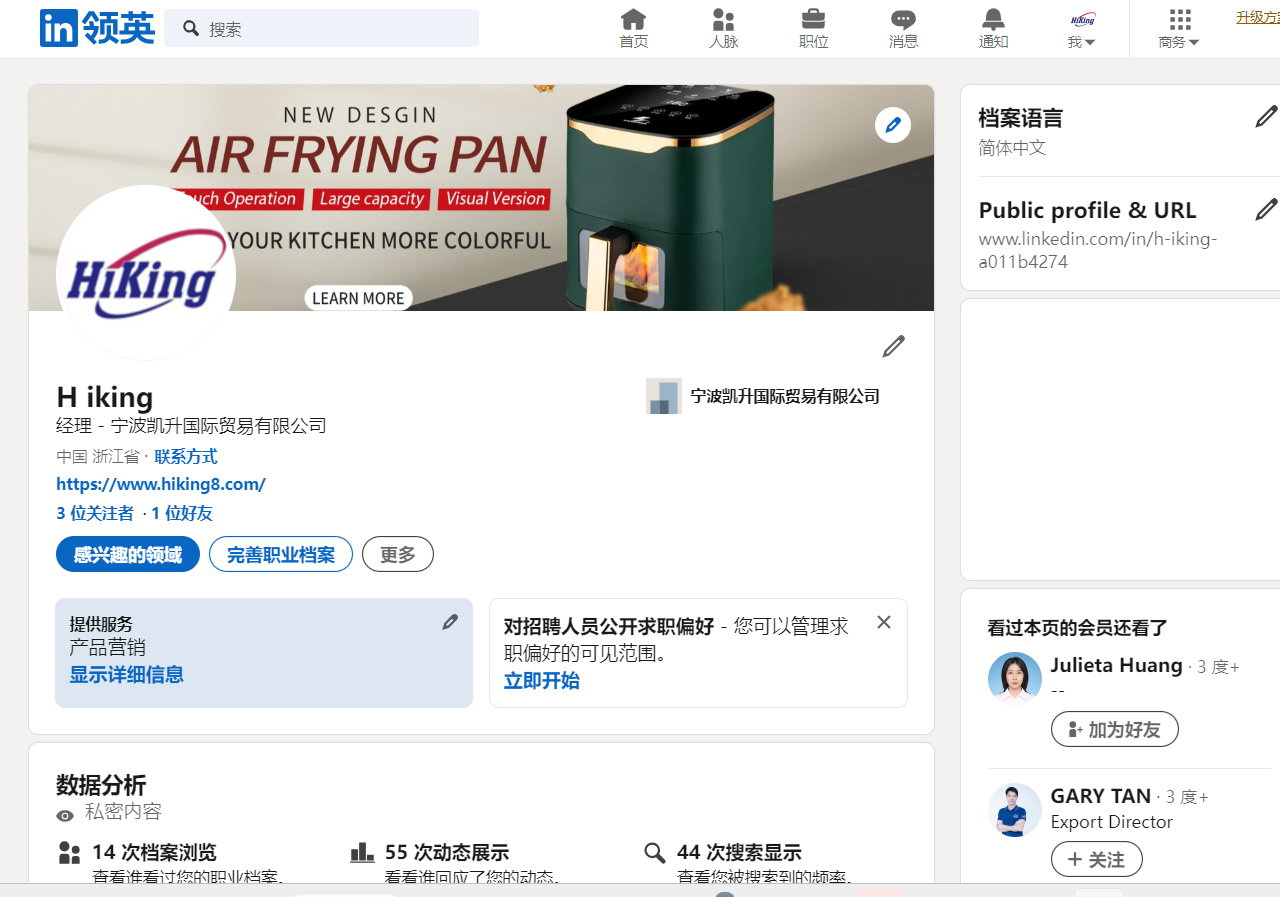Open the 首页 home tab
The width and height of the screenshot is (1280, 897).
tap(633, 29)
